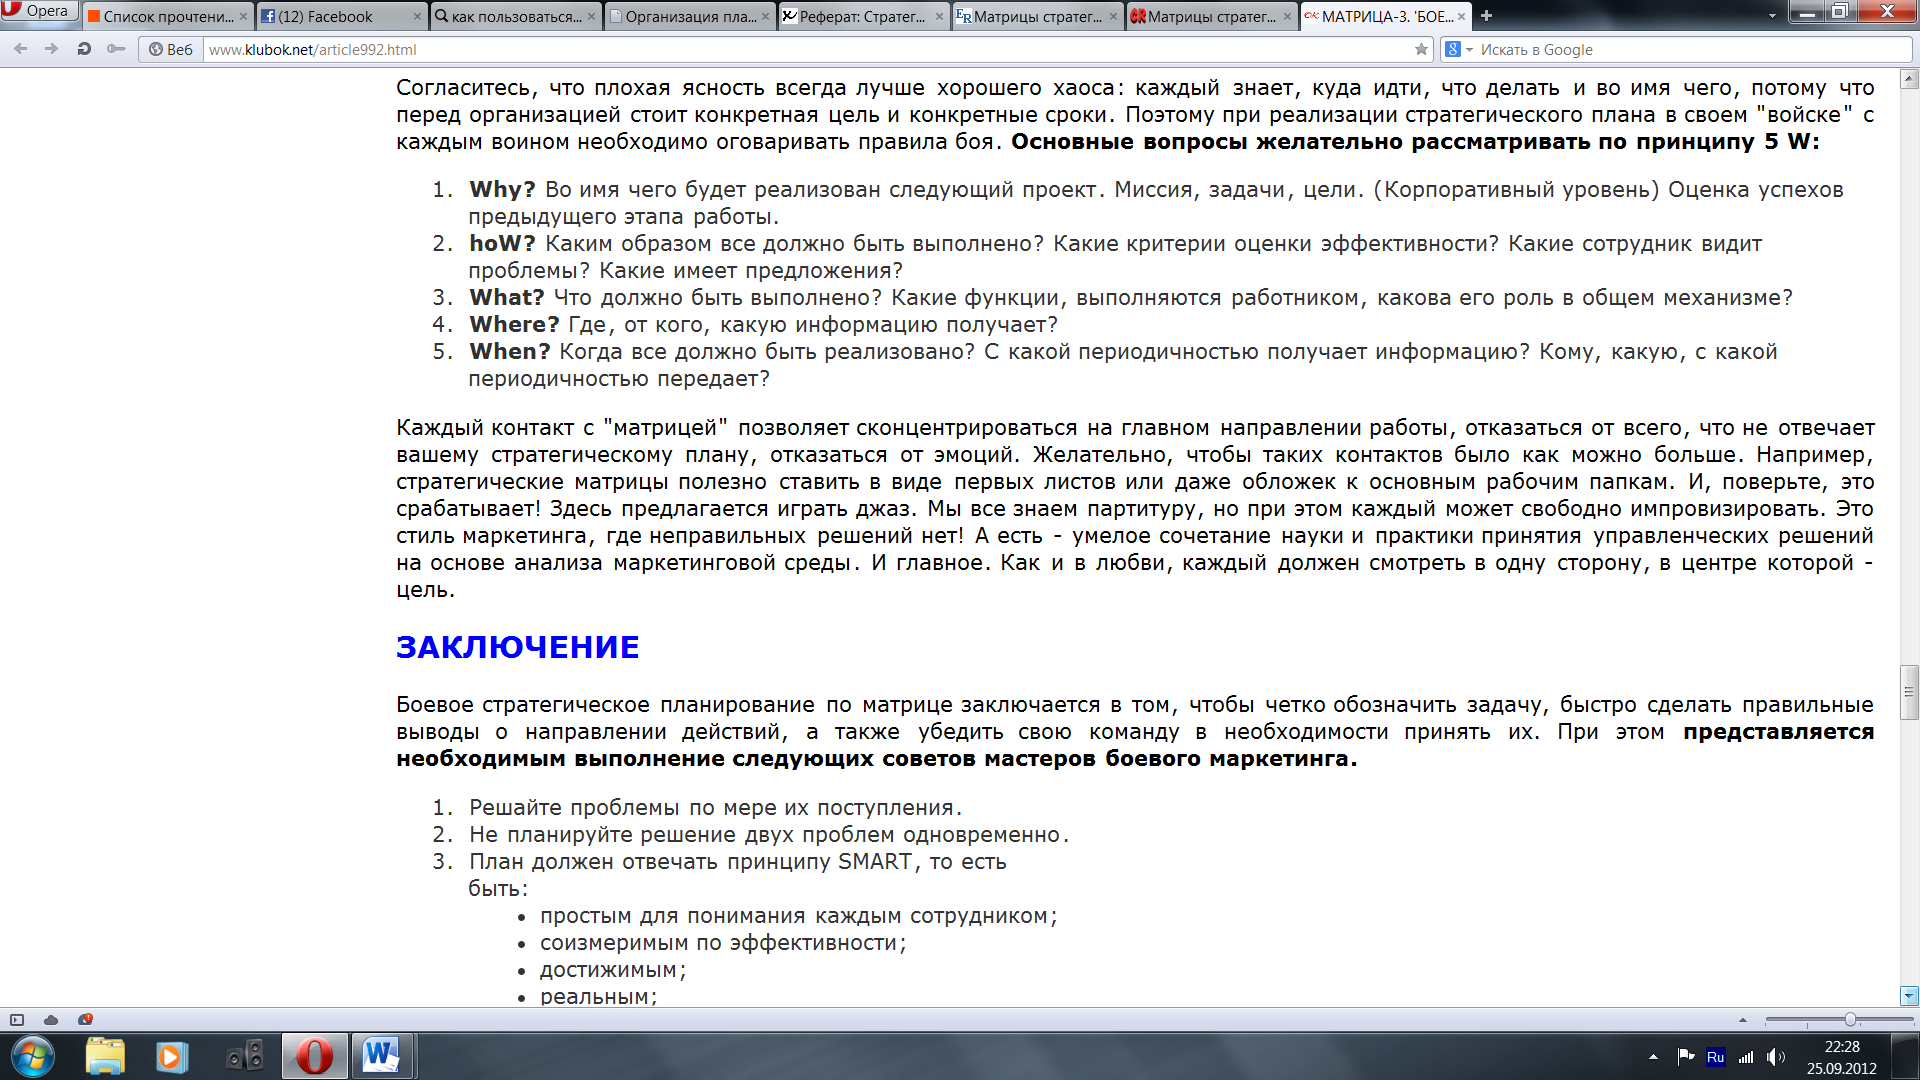Close the как пользоваться... tab
The width and height of the screenshot is (1920, 1080).
point(591,16)
